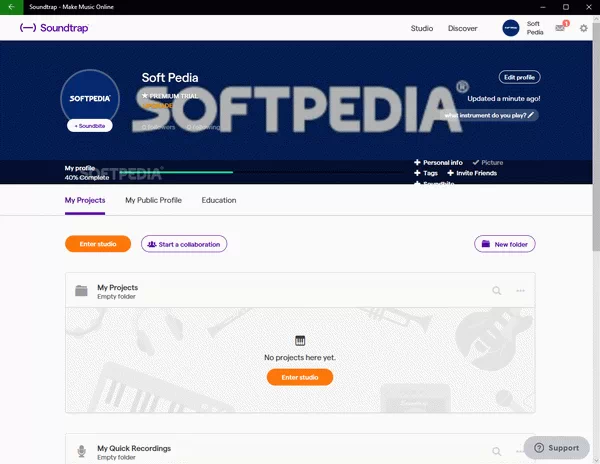
Task: Start a collaboration
Action: (x=184, y=244)
